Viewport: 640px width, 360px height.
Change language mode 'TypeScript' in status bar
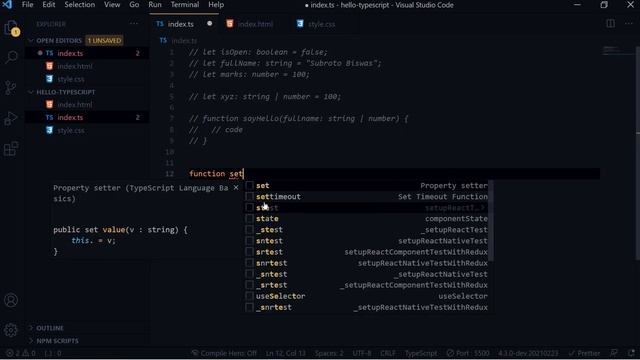point(421,353)
